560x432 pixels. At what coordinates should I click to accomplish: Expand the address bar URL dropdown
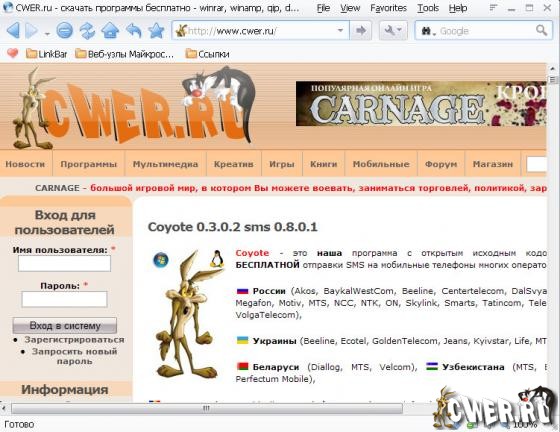click(x=340, y=31)
